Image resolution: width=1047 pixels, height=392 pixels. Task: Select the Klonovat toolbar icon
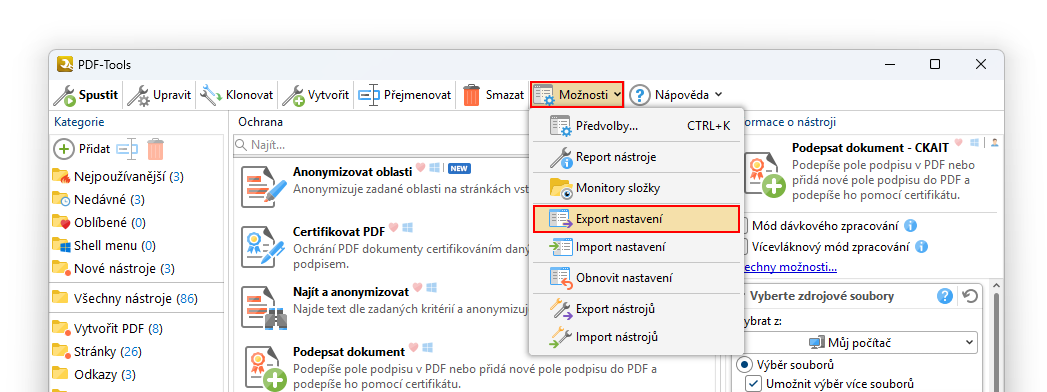[211, 95]
